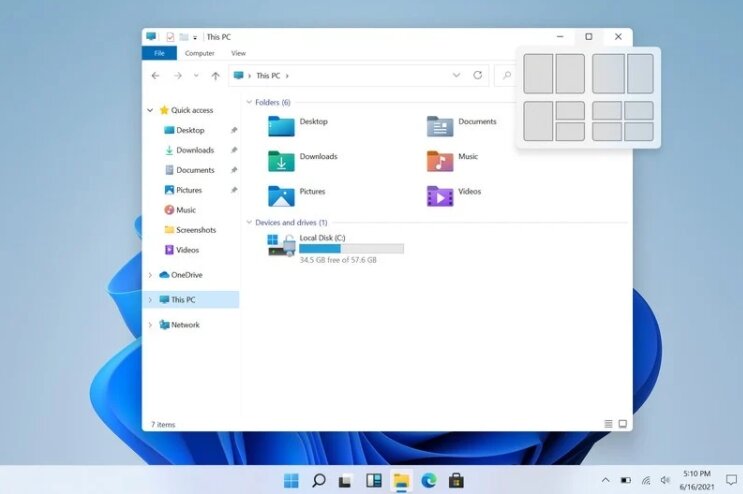Screen dimensions: 743x494
Task: Click '34.5 GB free of 57.6 GB' text
Action: 338,260
